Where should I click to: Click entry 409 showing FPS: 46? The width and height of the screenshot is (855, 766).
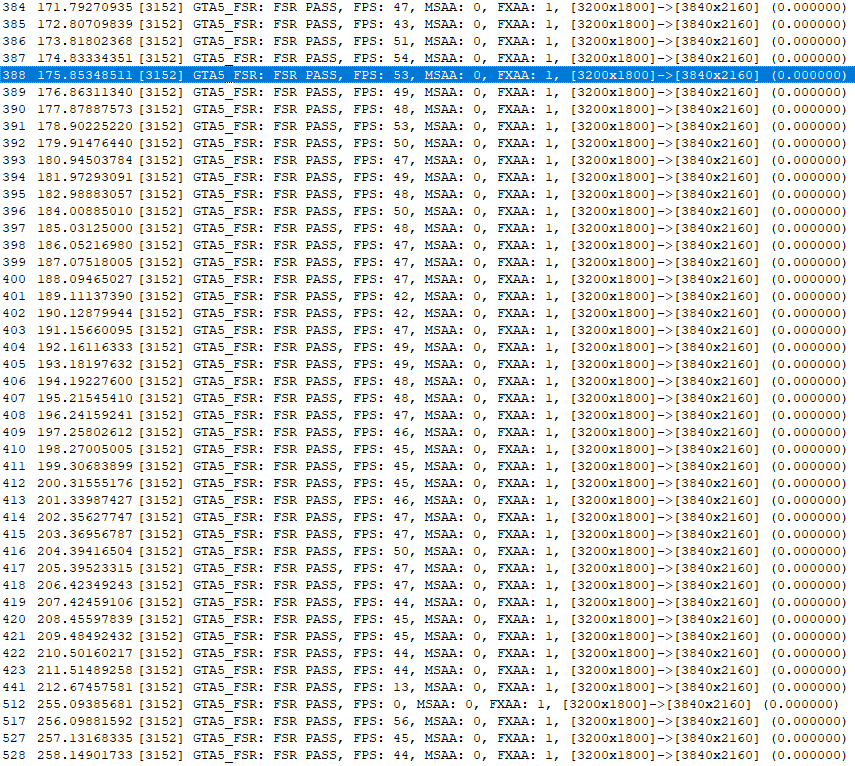click(x=400, y=433)
